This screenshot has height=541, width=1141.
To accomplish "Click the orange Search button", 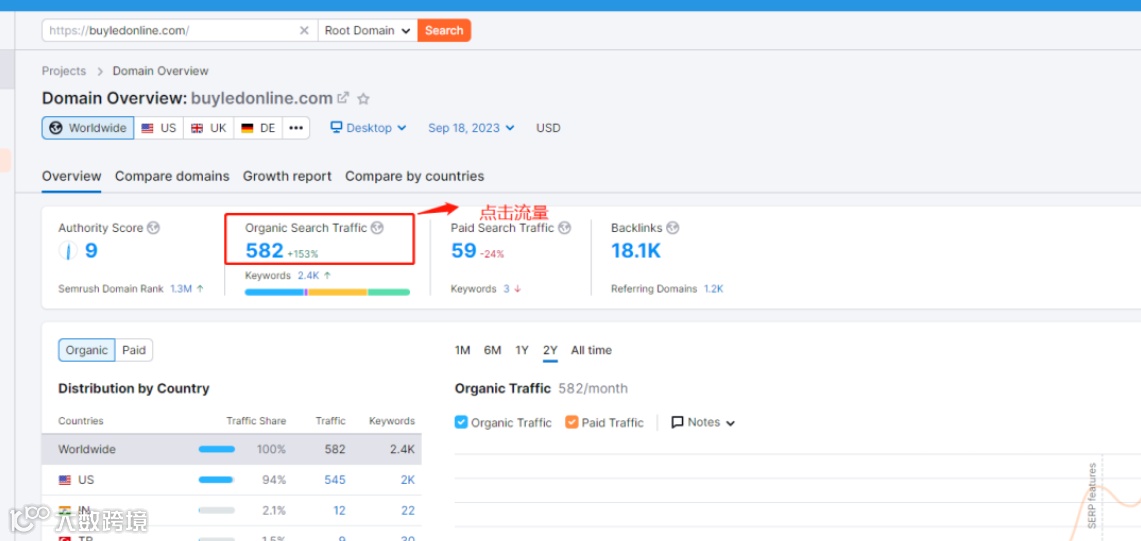I will tap(444, 31).
